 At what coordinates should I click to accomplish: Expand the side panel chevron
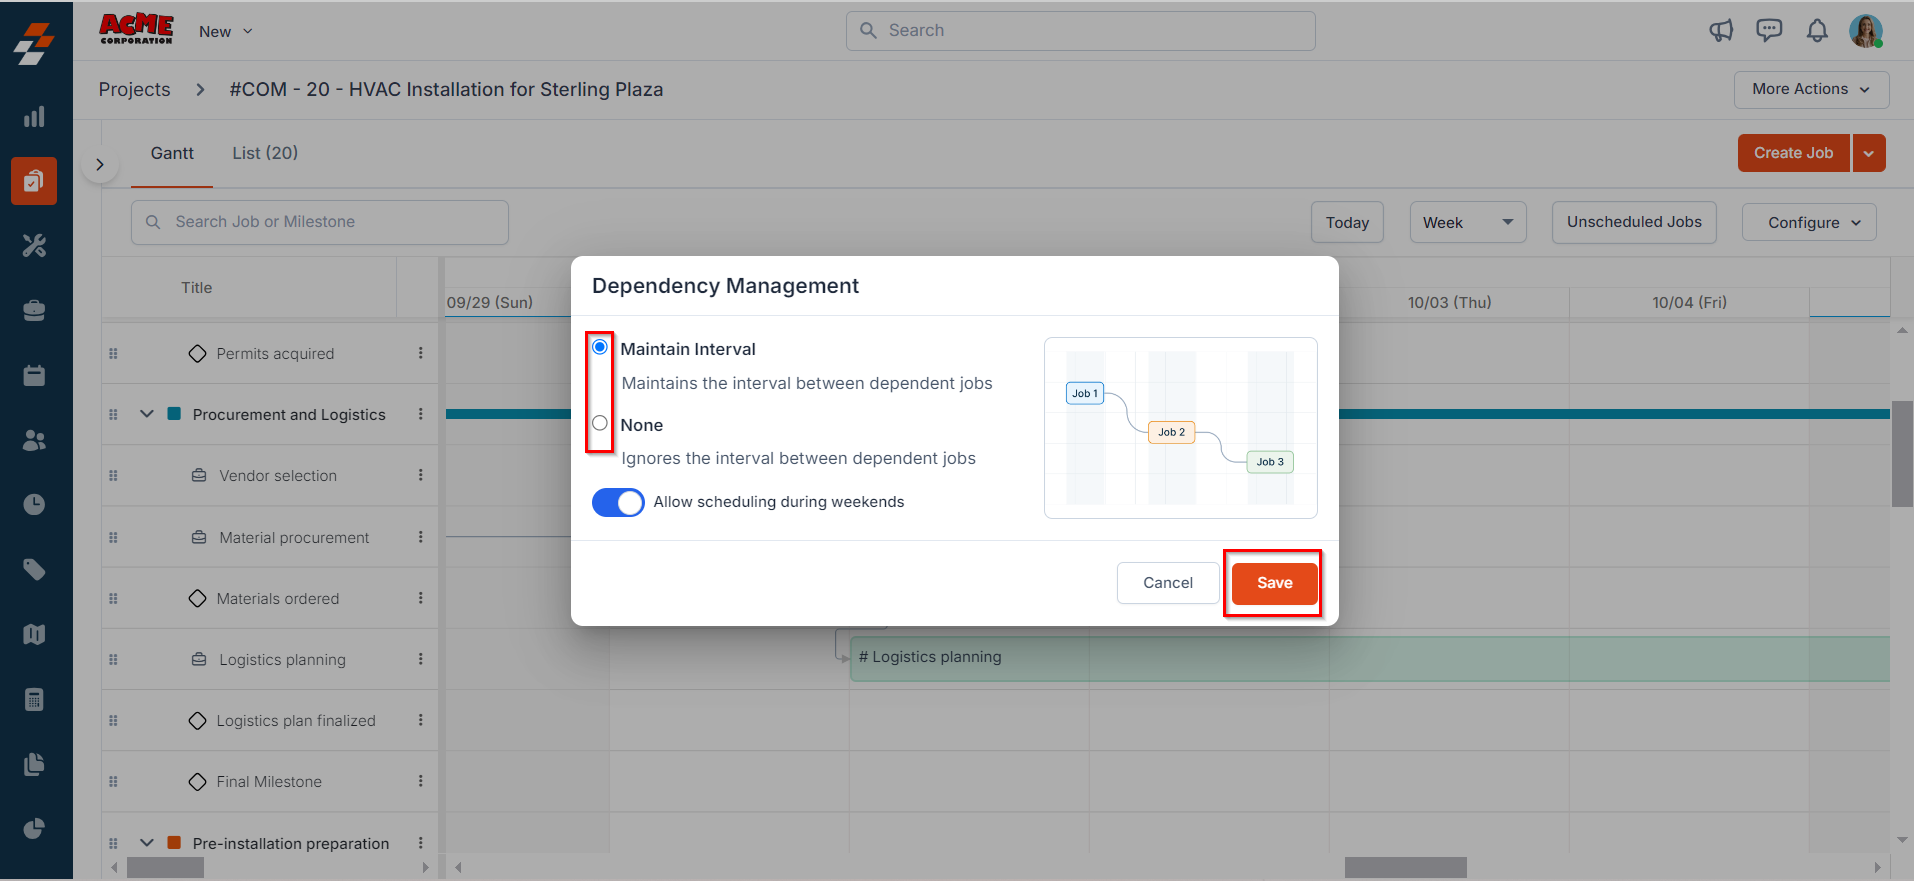pos(99,165)
